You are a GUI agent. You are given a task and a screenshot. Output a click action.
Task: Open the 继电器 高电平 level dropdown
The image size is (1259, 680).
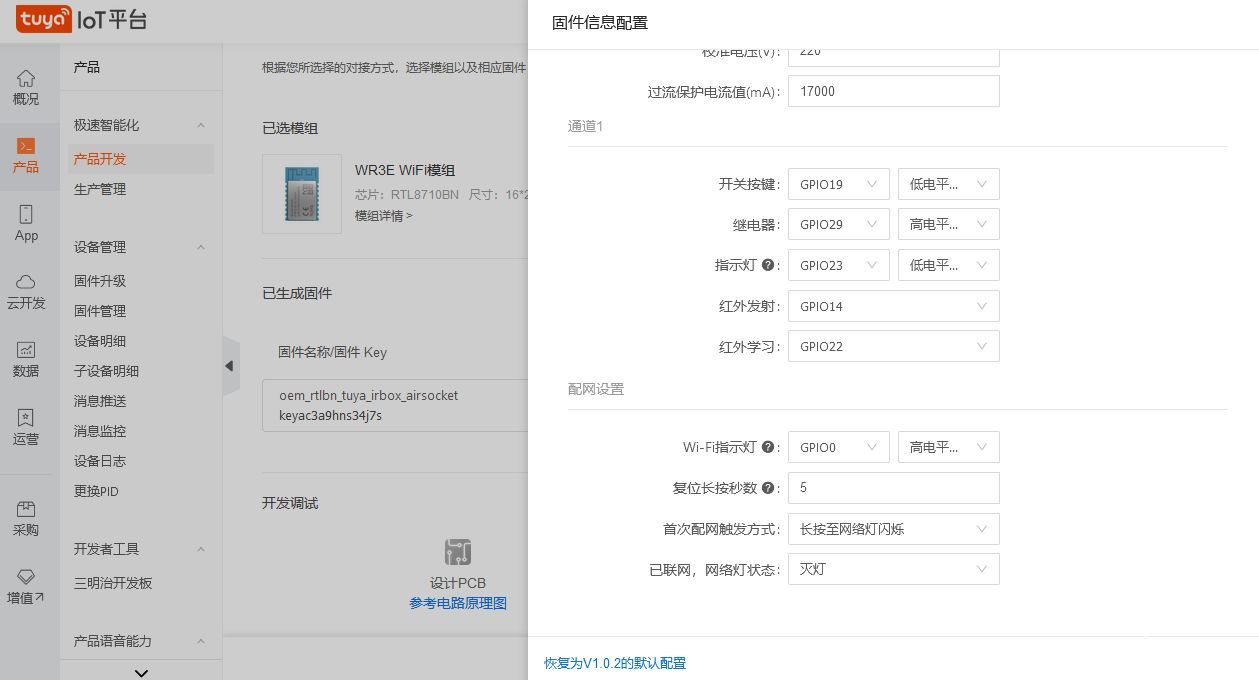[948, 224]
